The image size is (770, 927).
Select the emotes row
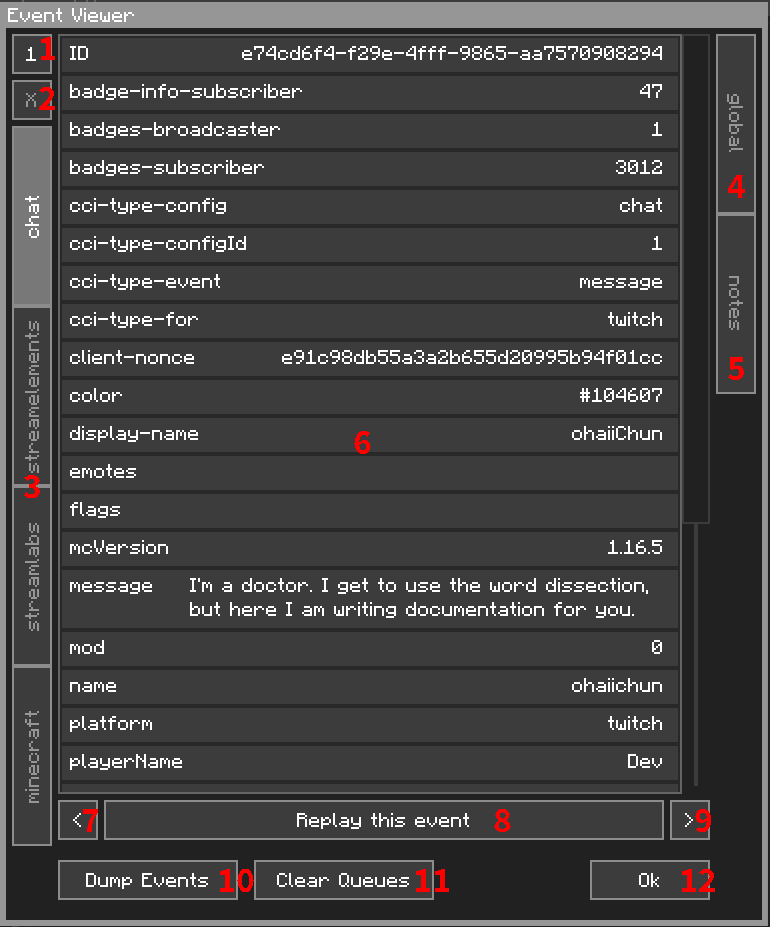tap(370, 472)
